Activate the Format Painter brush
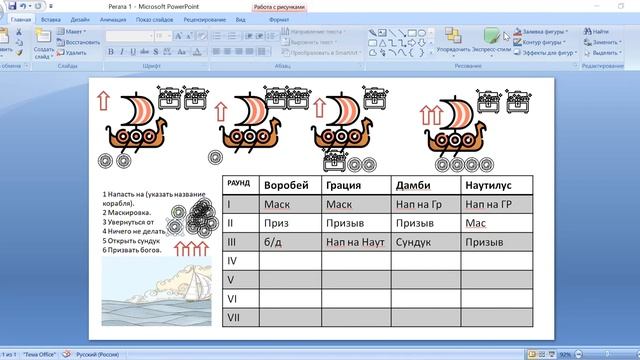 tap(19, 53)
